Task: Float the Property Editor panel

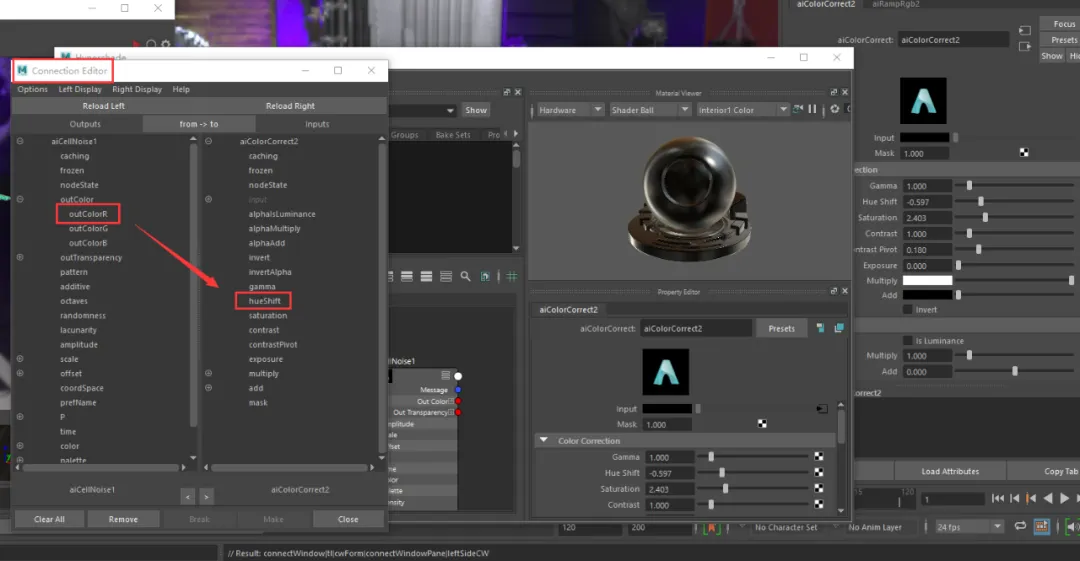Action: 833,291
